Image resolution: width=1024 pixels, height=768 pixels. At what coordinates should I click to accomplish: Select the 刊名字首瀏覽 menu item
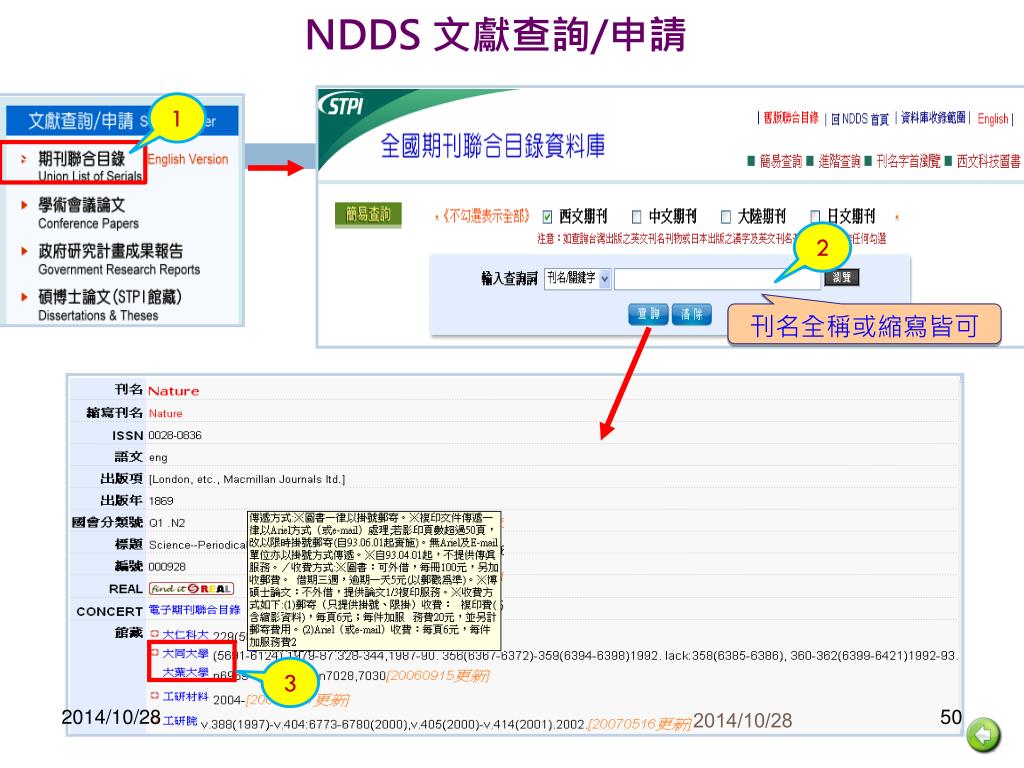[908, 161]
